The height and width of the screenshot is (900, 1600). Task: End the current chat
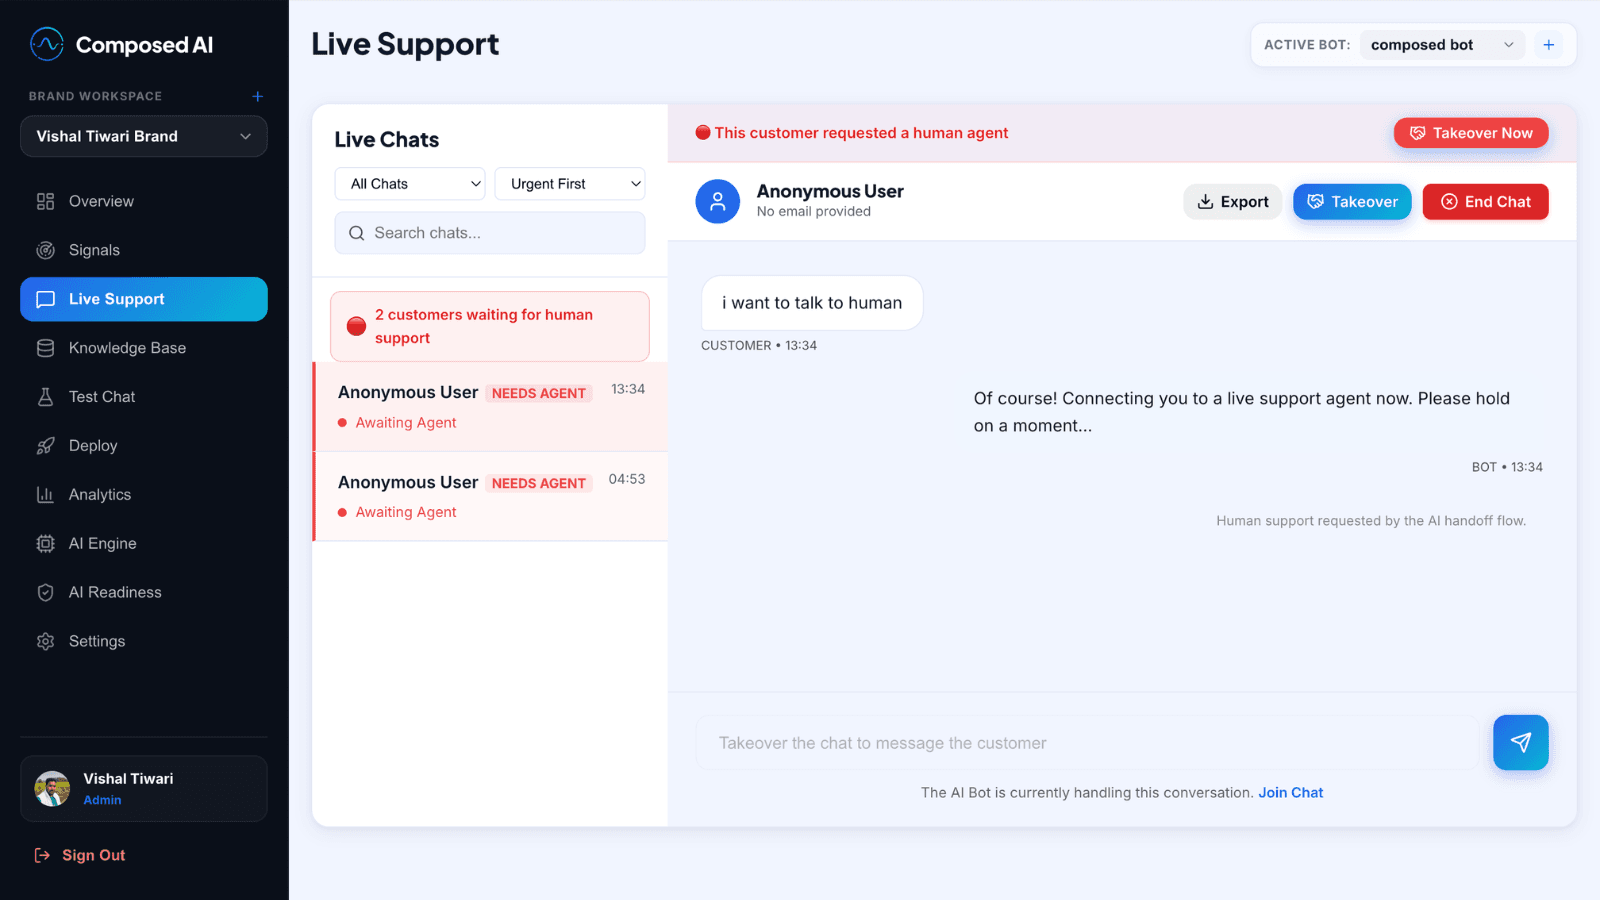point(1486,202)
